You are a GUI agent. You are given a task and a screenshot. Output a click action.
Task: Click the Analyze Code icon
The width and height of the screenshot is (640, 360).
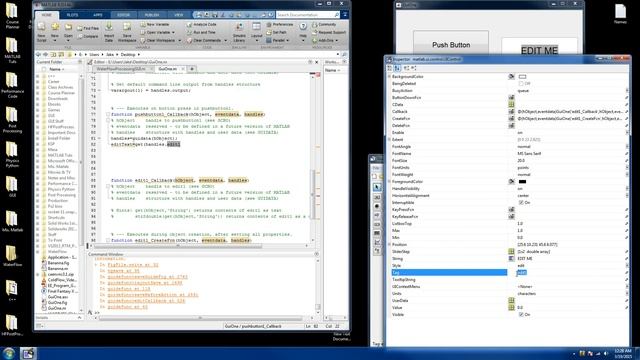point(189,24)
